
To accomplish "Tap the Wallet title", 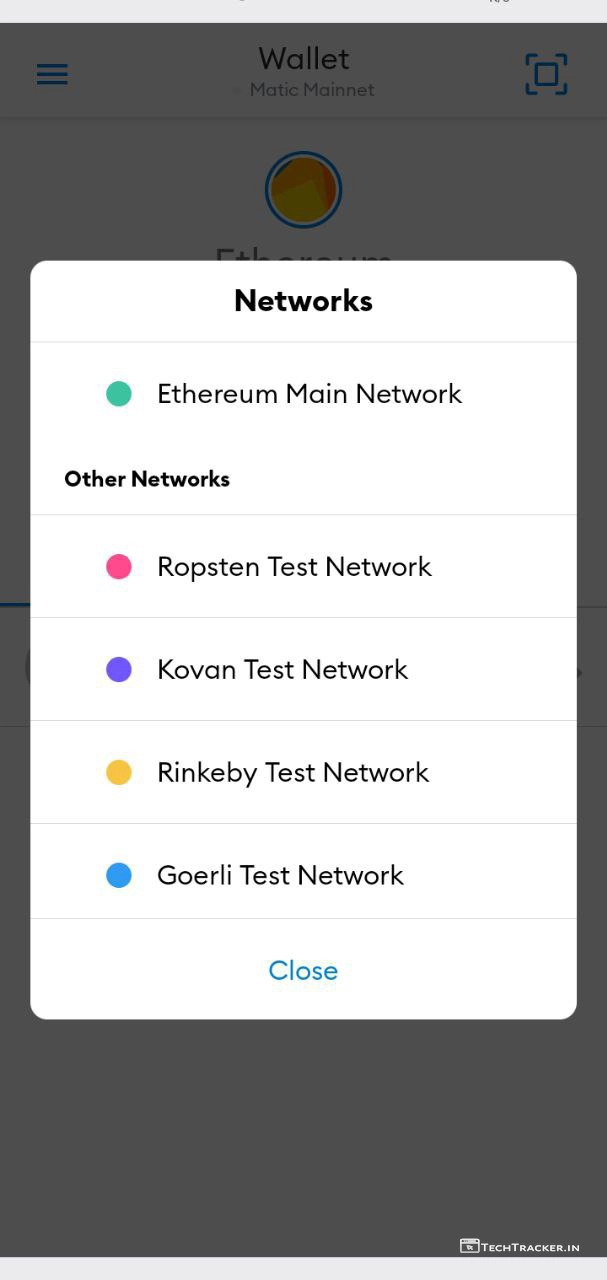I will point(304,59).
